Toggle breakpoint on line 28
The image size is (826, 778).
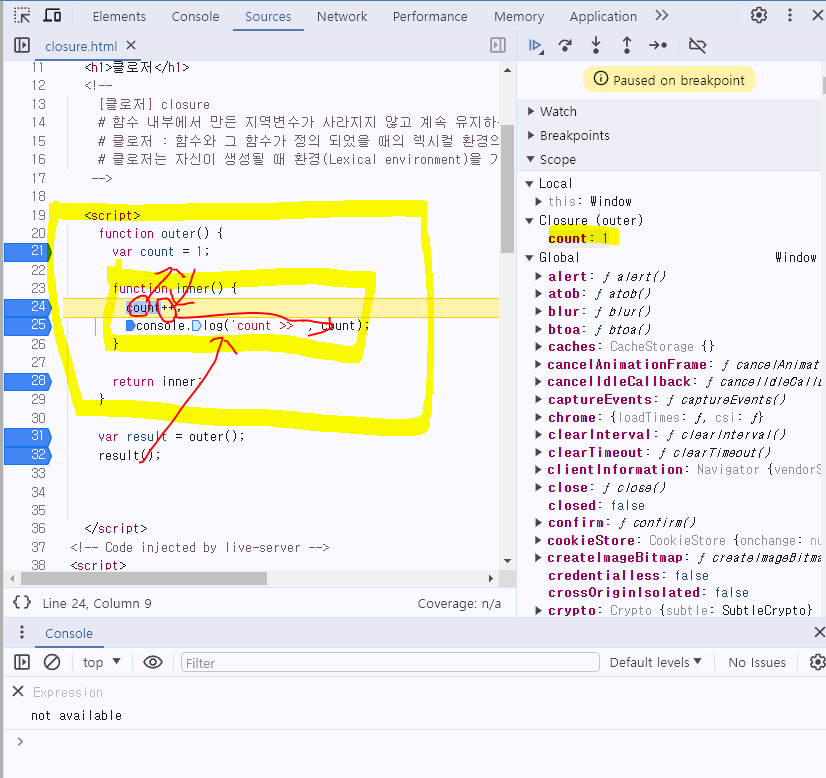(28, 381)
